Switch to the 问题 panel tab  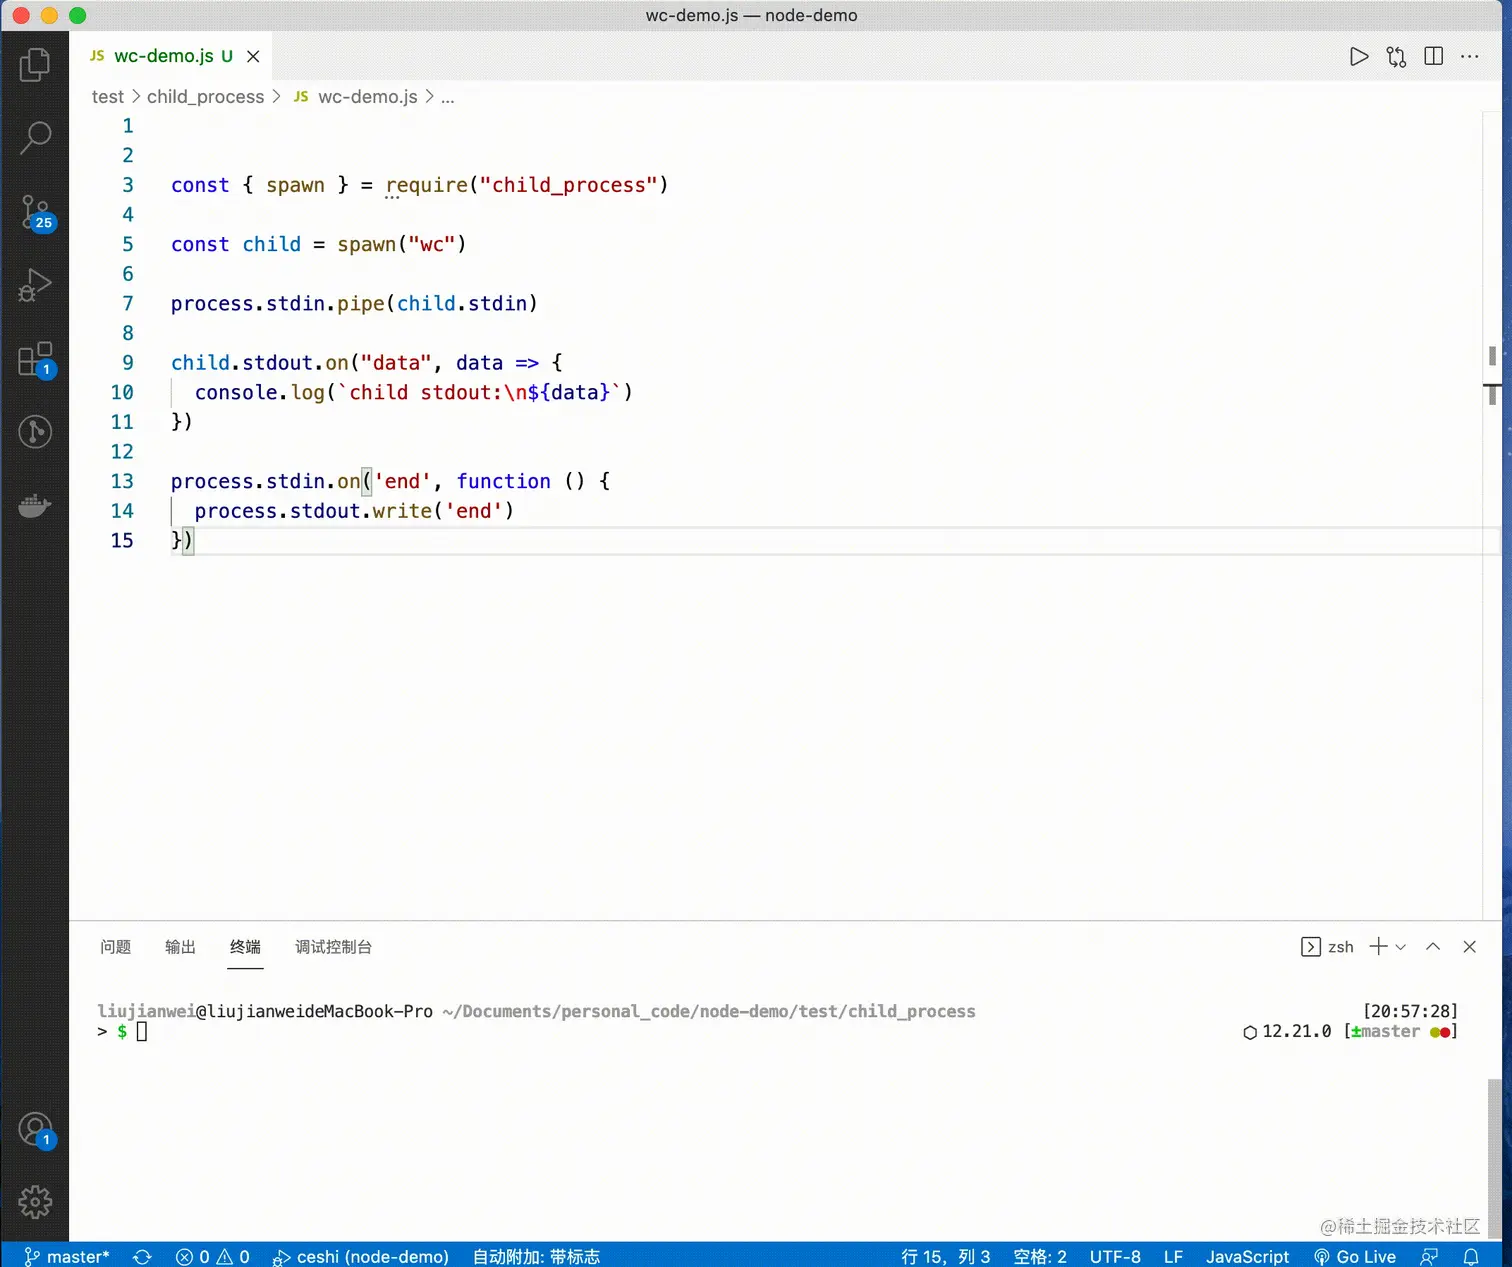(x=115, y=947)
